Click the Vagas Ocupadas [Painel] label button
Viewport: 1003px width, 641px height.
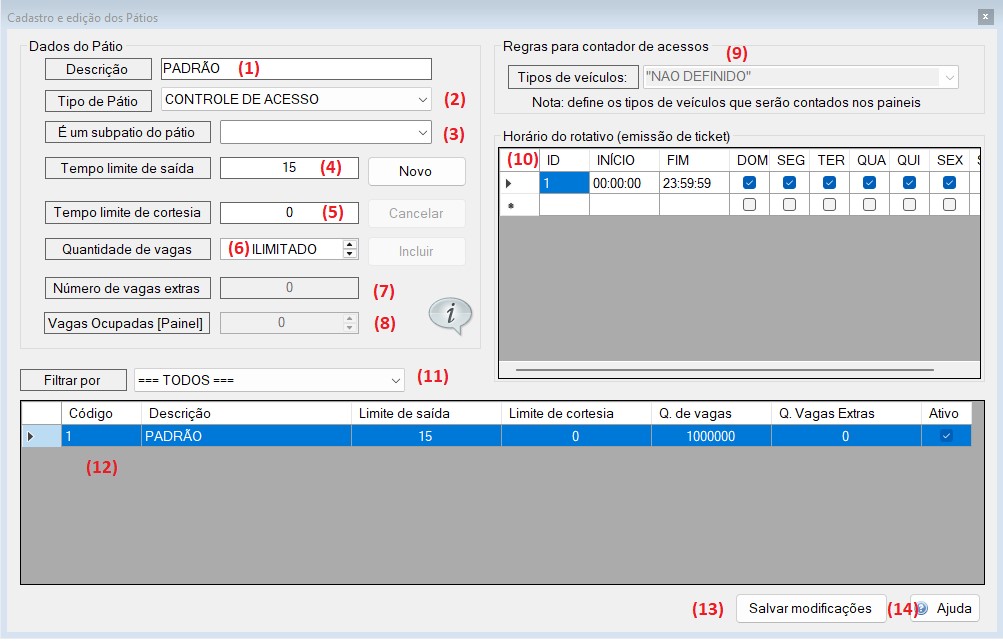point(126,323)
